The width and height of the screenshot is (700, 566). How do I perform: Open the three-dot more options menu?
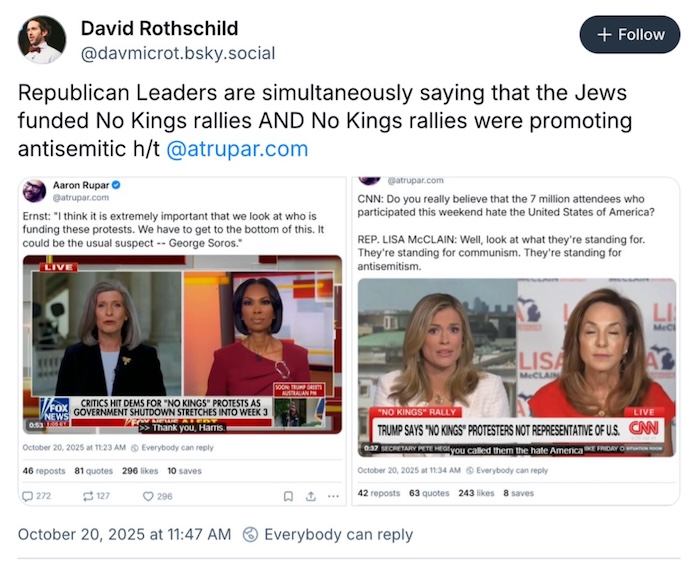333,496
